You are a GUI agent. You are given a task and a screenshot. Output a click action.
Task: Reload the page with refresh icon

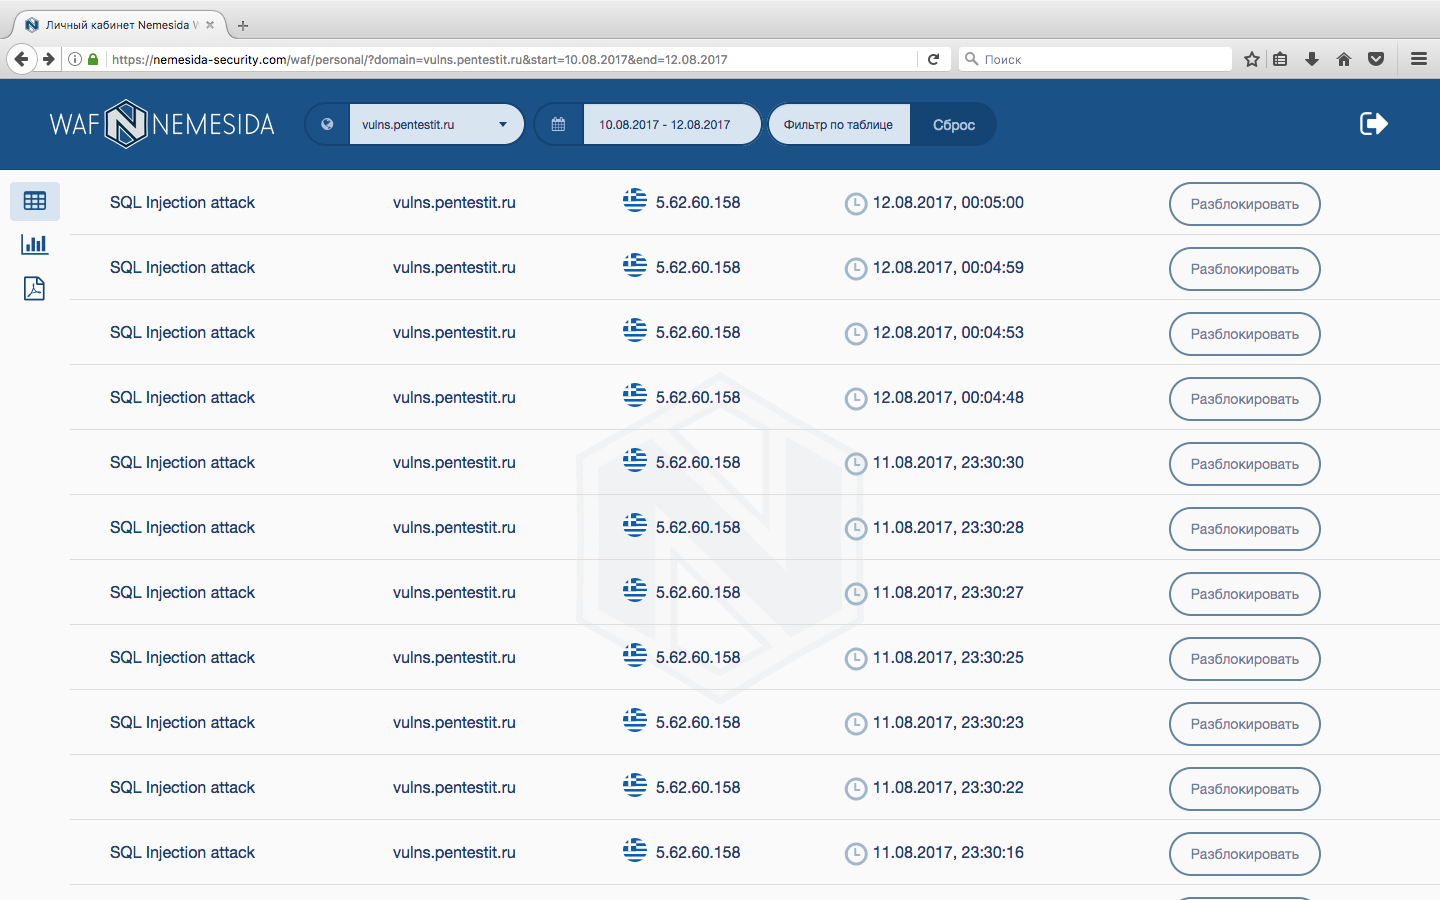pos(933,59)
